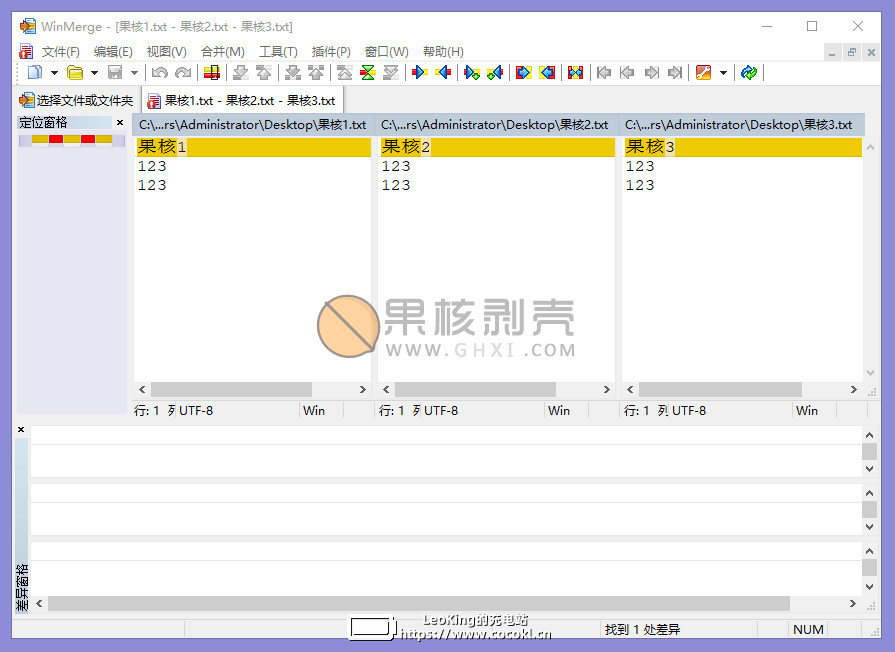This screenshot has height=652, width=895.
Task: Expand the Options wrench dropdown arrow
Action: (x=723, y=73)
